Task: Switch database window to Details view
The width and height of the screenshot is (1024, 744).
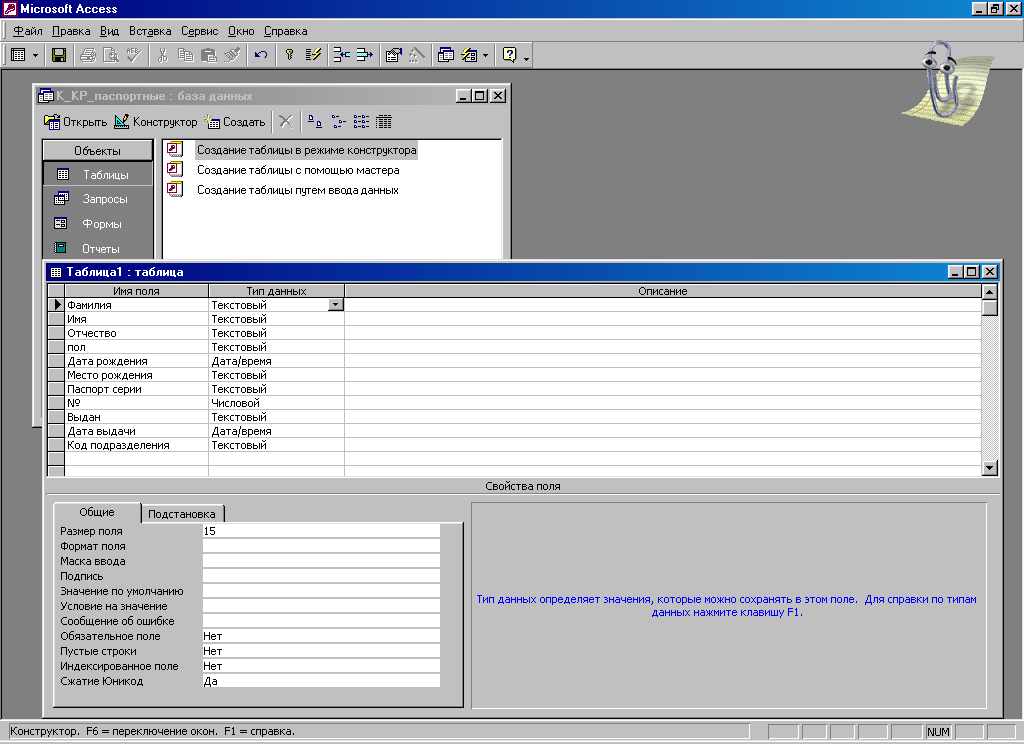Action: point(384,121)
